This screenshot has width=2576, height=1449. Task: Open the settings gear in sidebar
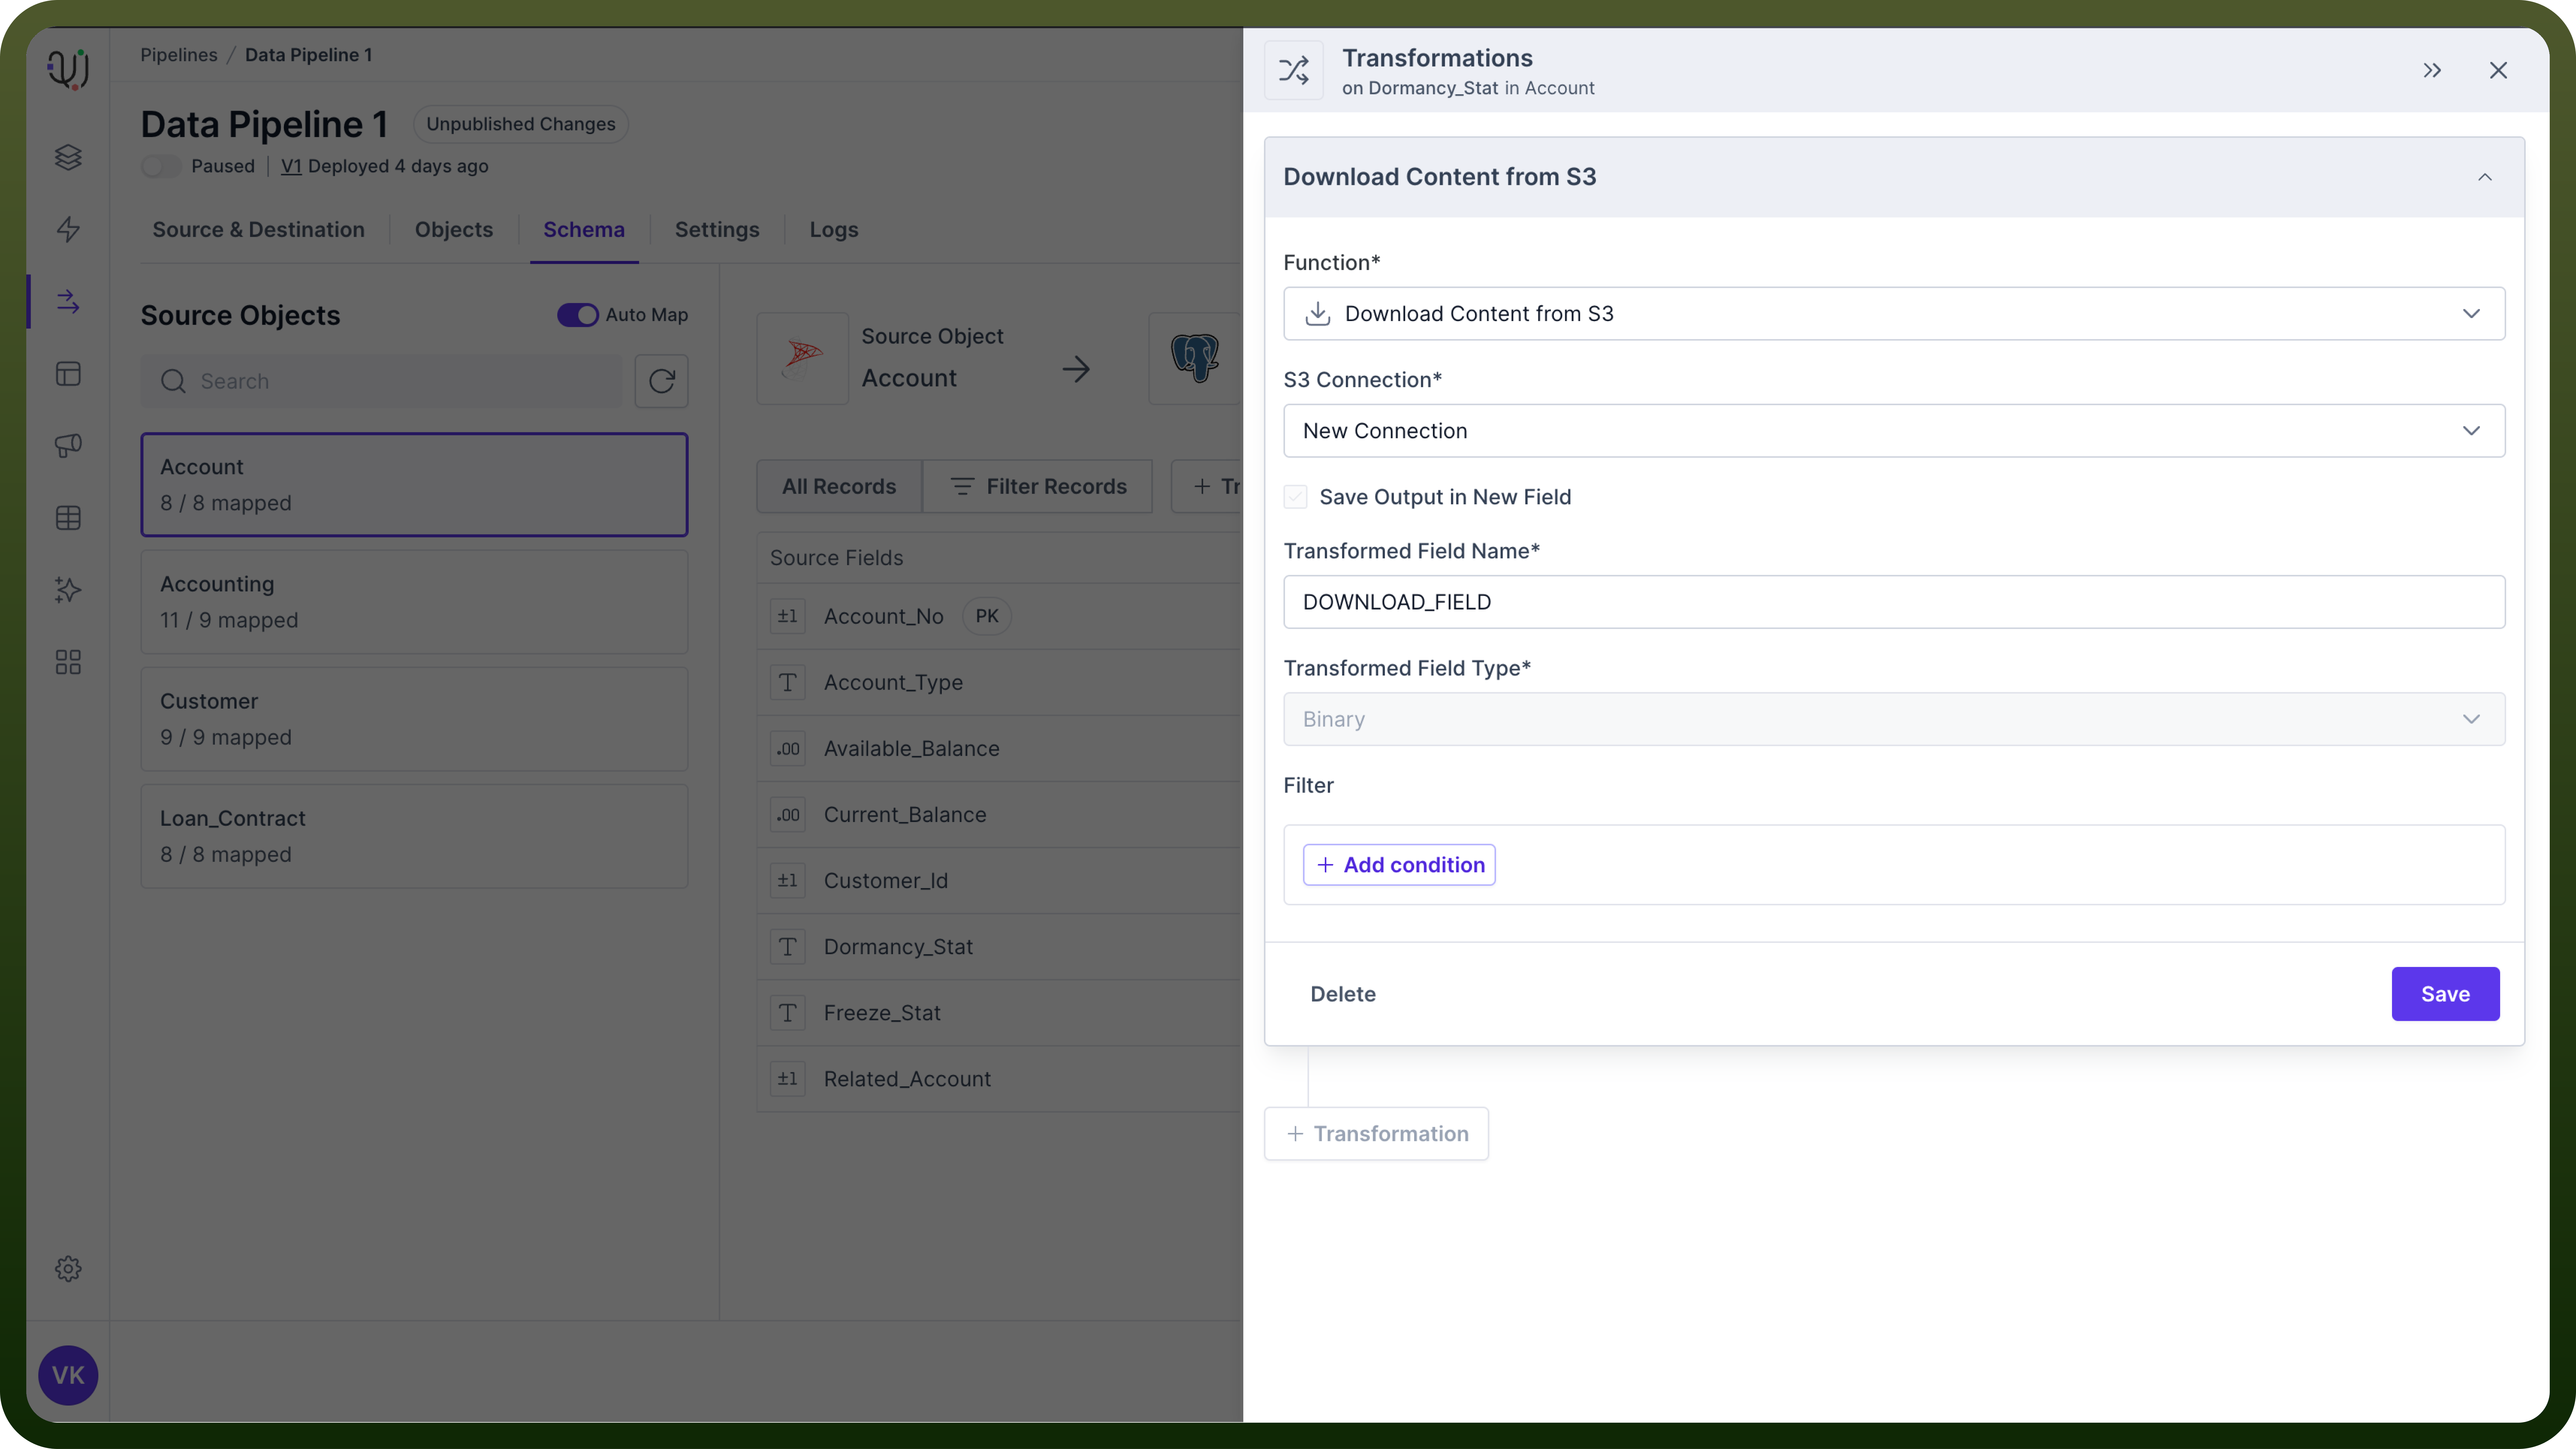coord(68,1269)
